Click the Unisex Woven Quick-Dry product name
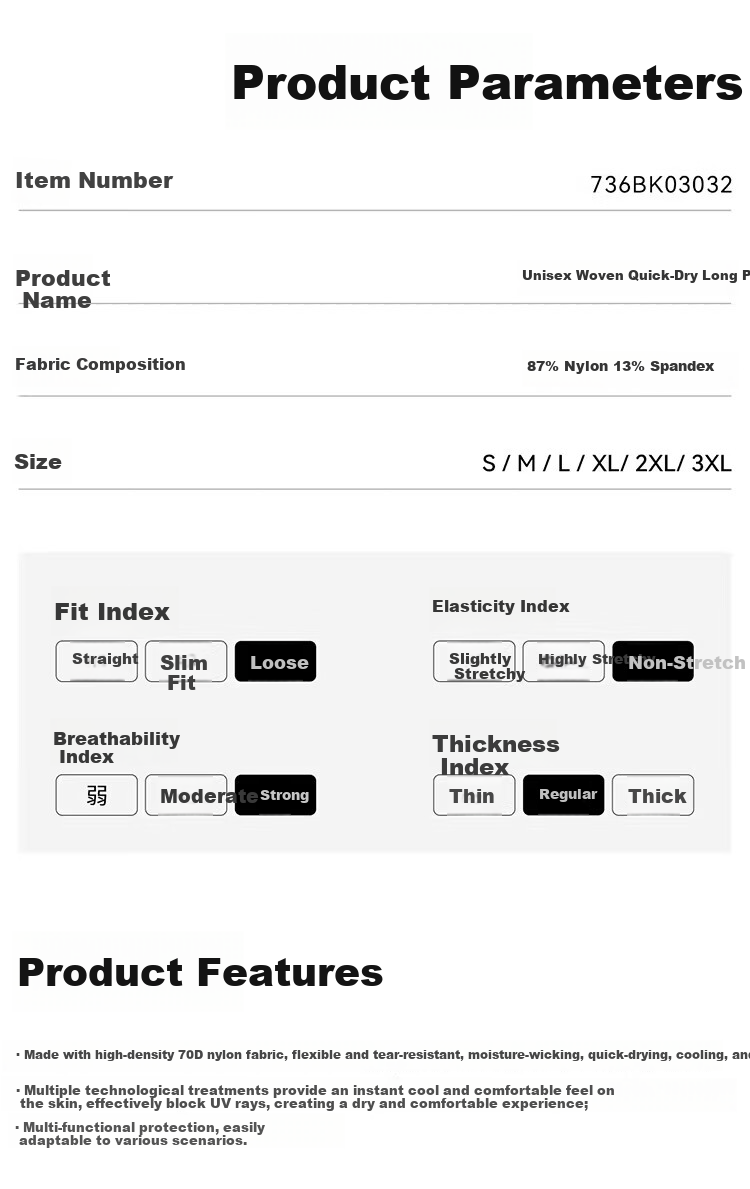Screen dimensions: 750x1189 tap(635, 275)
